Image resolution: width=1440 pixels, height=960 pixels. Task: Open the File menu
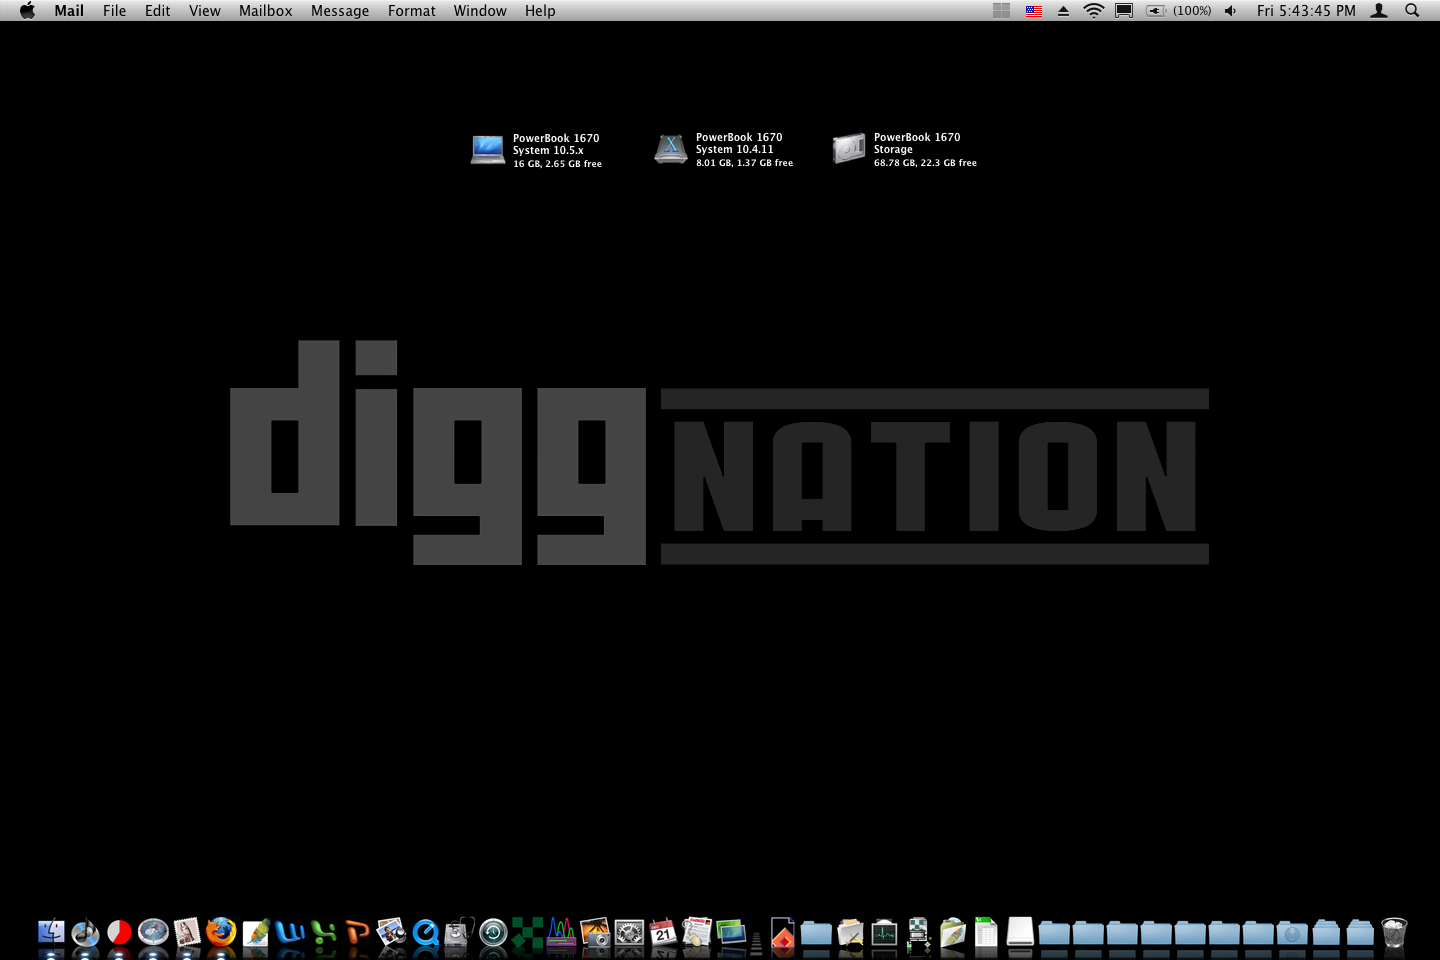115,10
